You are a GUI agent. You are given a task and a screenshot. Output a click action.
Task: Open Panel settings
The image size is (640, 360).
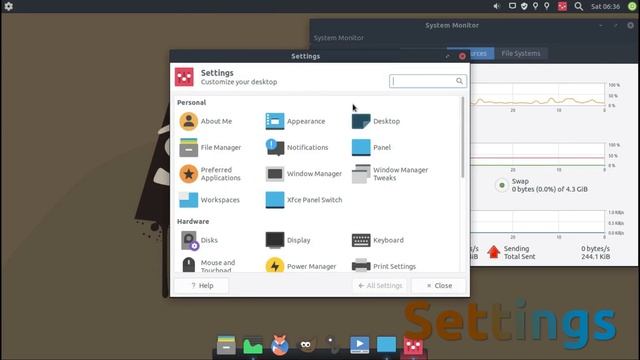click(x=371, y=147)
